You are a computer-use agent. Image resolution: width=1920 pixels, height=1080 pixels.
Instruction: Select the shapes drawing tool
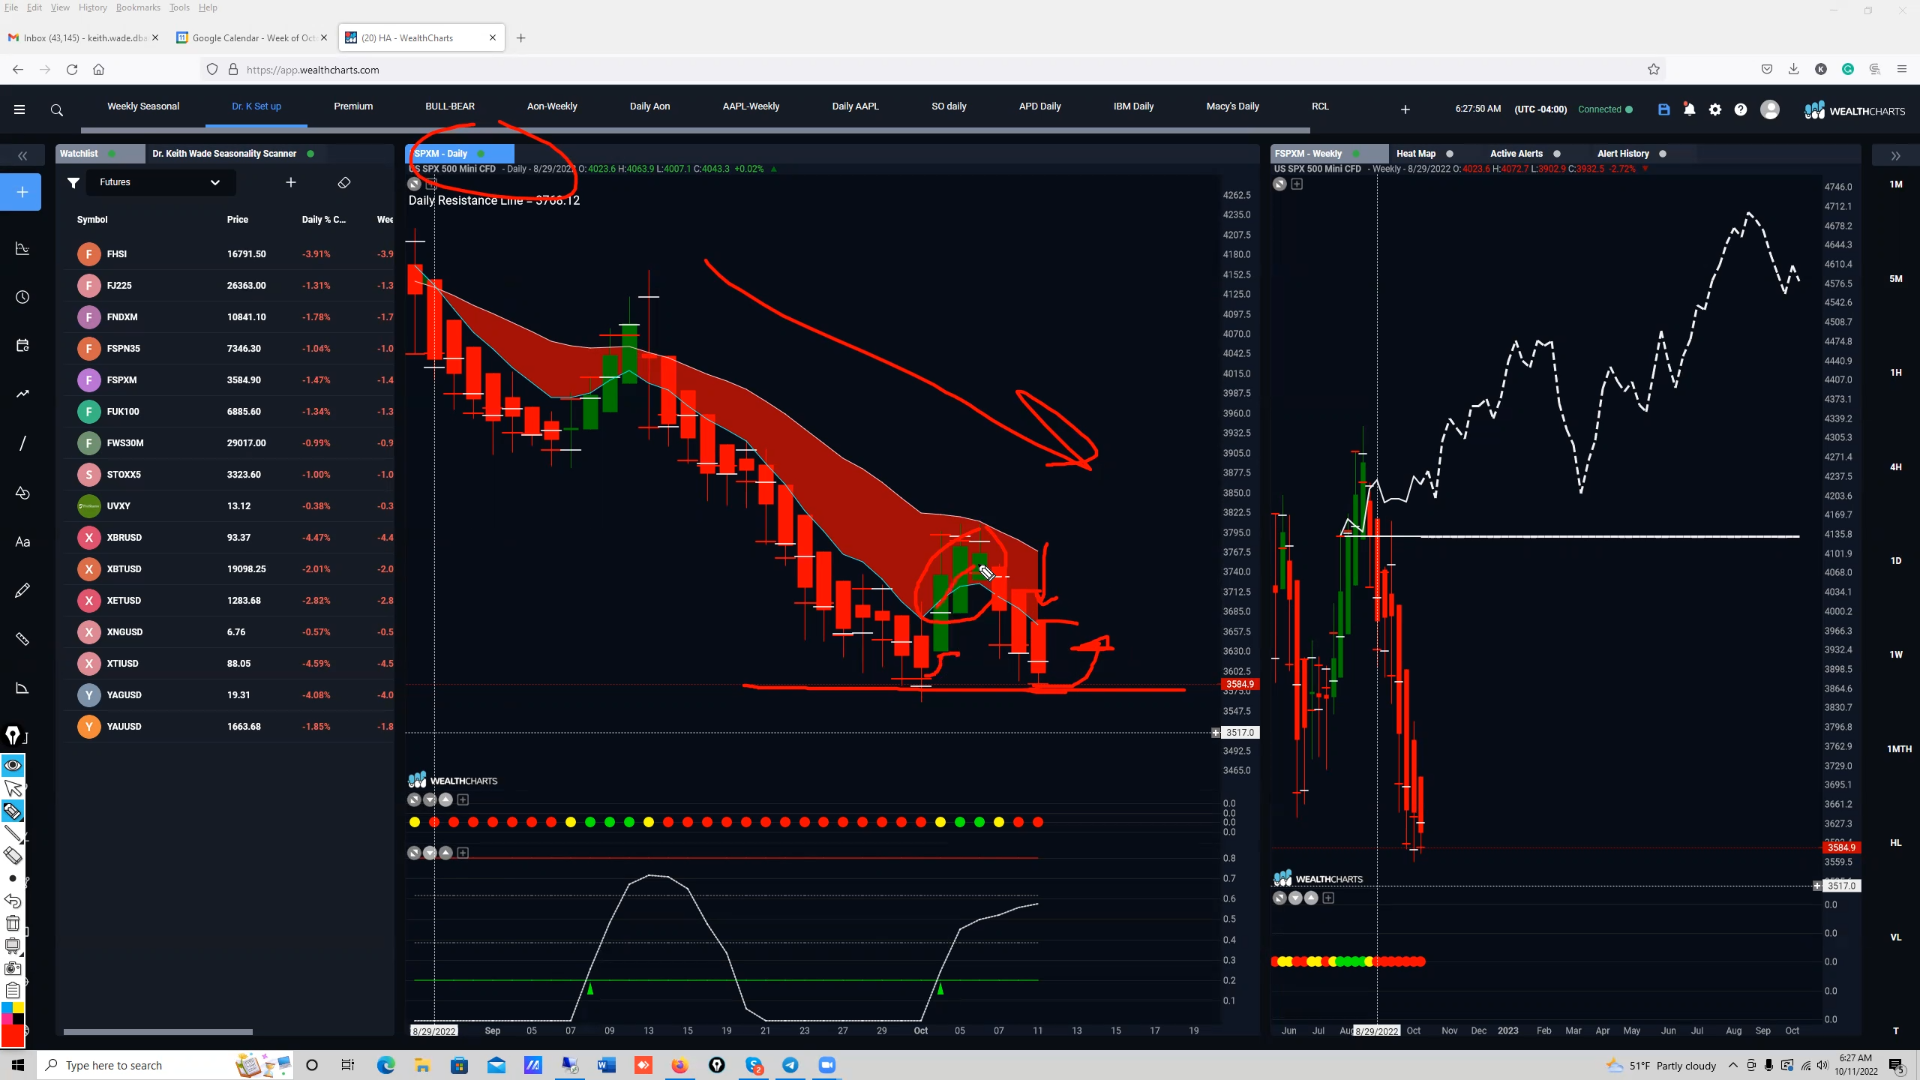pyautogui.click(x=22, y=492)
